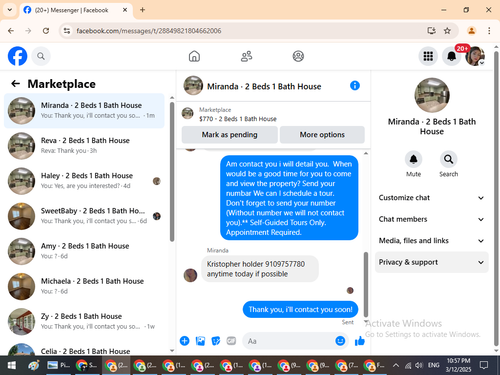Screen dimensions: 500x375
Task: Open the Groups icon in top navigation
Action: 298,56
